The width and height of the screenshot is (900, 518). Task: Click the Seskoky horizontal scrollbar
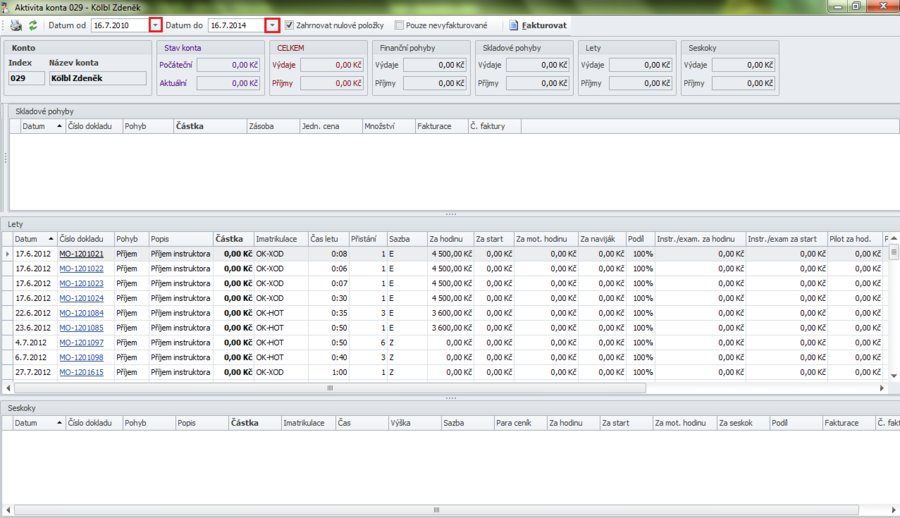[436, 510]
